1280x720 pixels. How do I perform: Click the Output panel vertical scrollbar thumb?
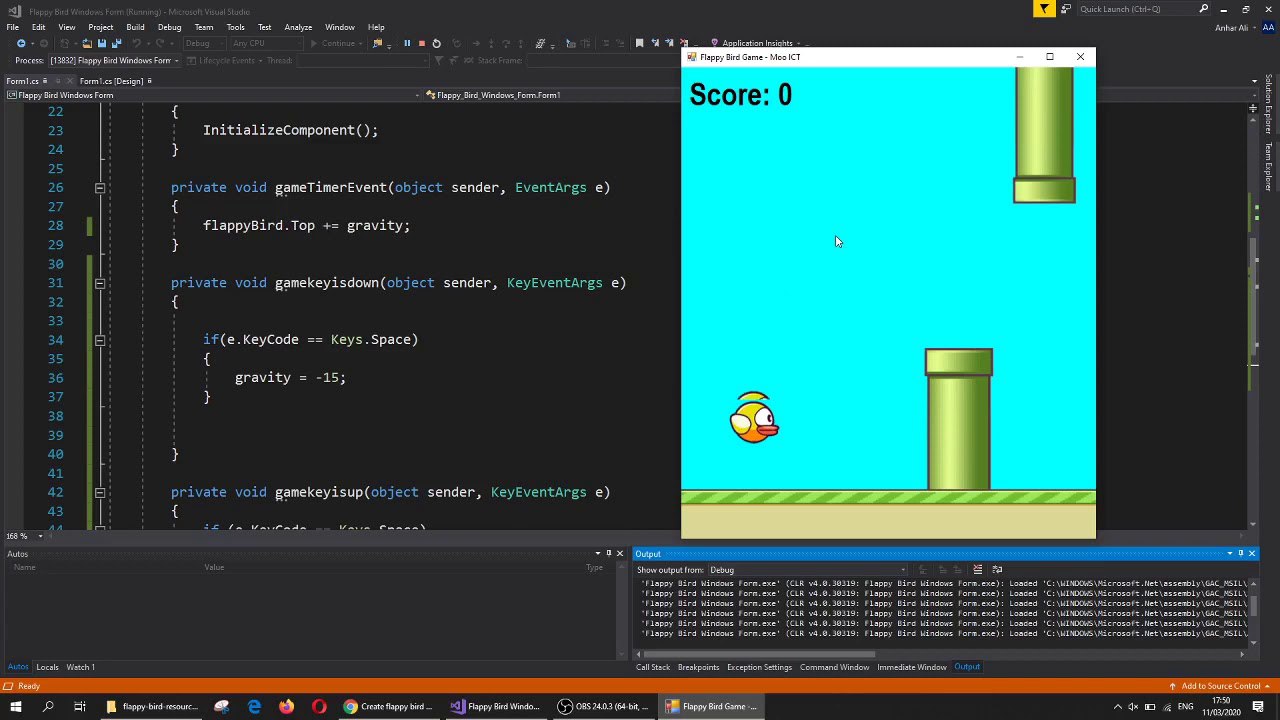click(1253, 605)
